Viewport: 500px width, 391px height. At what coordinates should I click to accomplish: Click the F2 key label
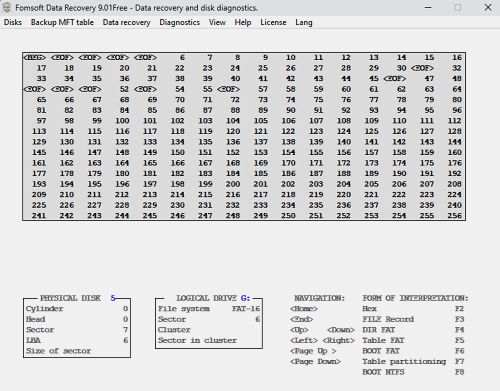(x=459, y=309)
